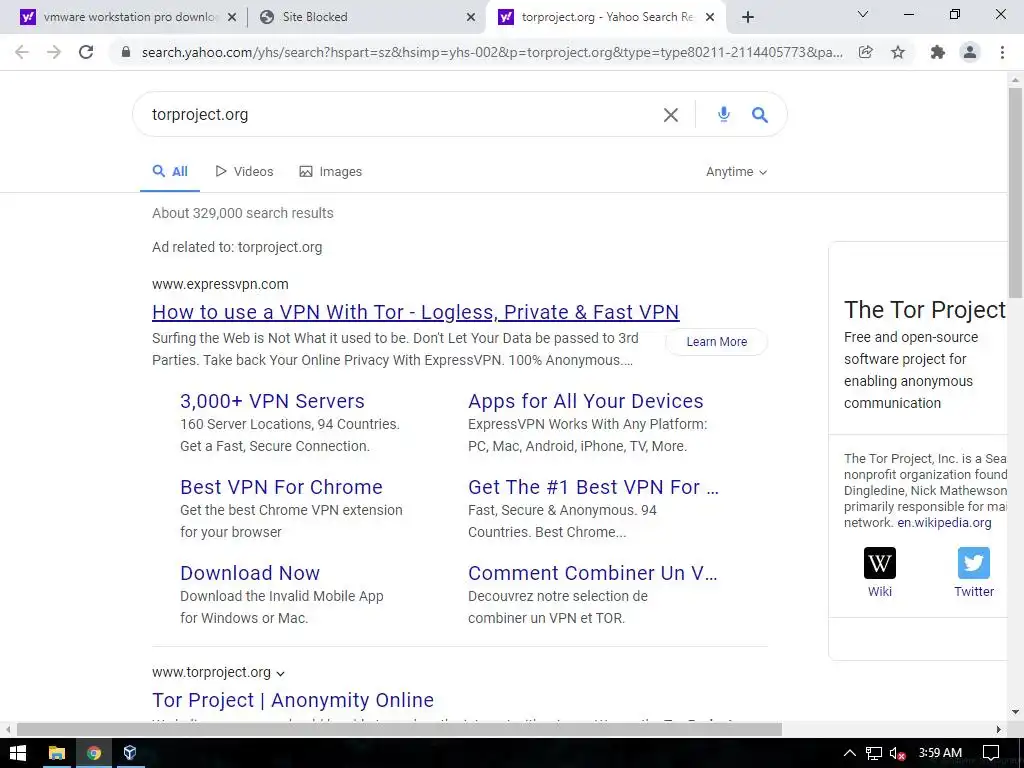Click the vertical scrollbar thumb
This screenshot has width=1024, height=768.
(1015, 193)
